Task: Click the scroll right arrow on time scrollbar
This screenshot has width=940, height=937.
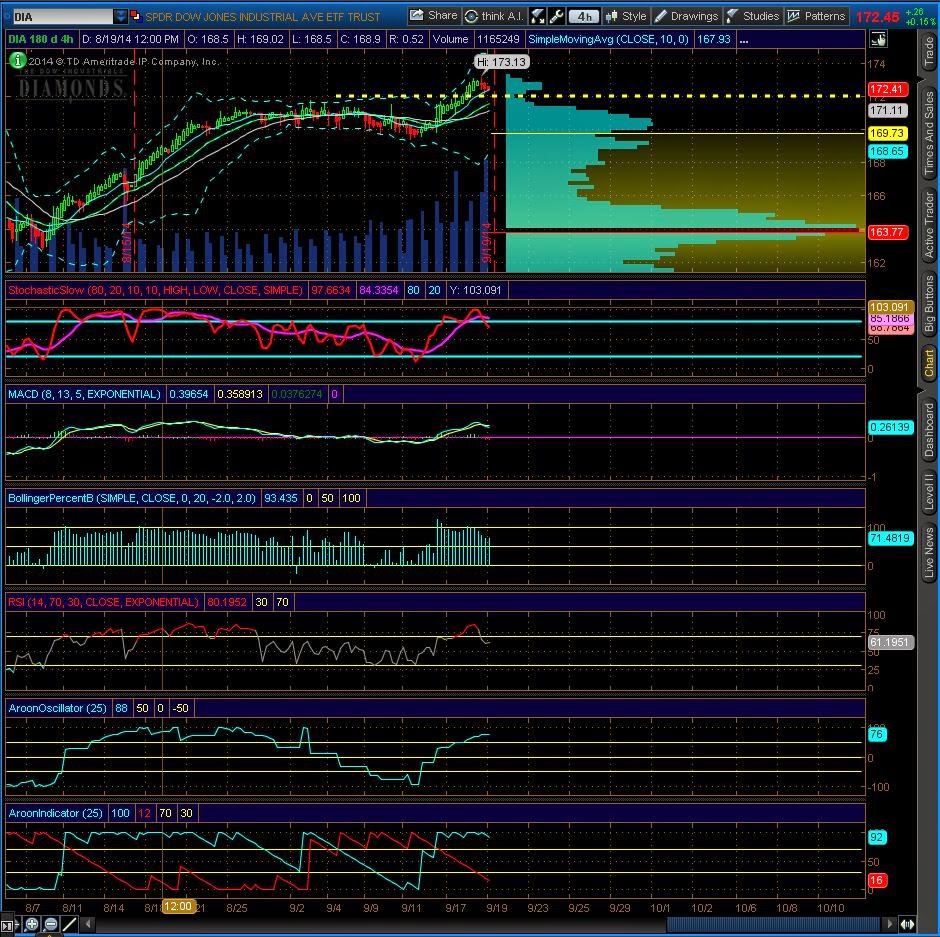Action: pos(890,924)
